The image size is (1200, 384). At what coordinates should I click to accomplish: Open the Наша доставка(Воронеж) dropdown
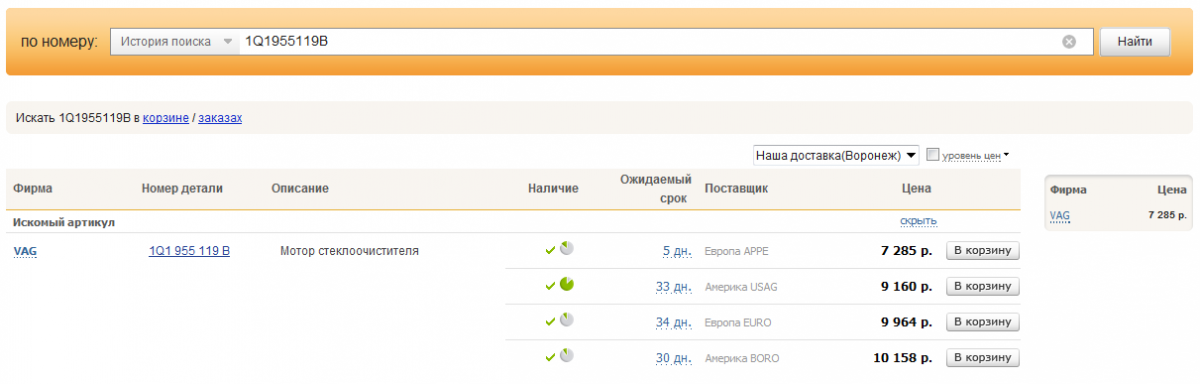coord(836,155)
